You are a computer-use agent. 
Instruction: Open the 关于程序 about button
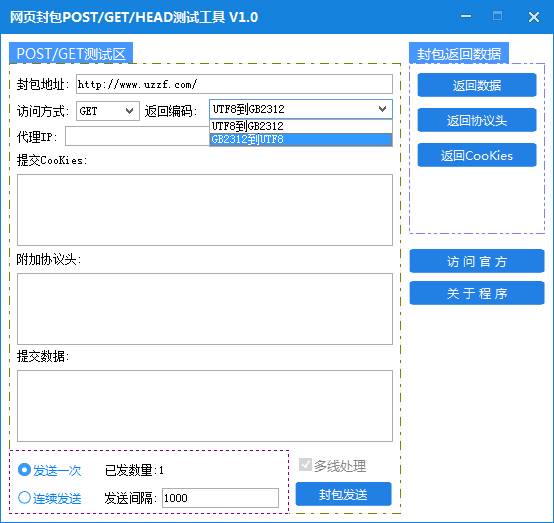click(x=477, y=293)
